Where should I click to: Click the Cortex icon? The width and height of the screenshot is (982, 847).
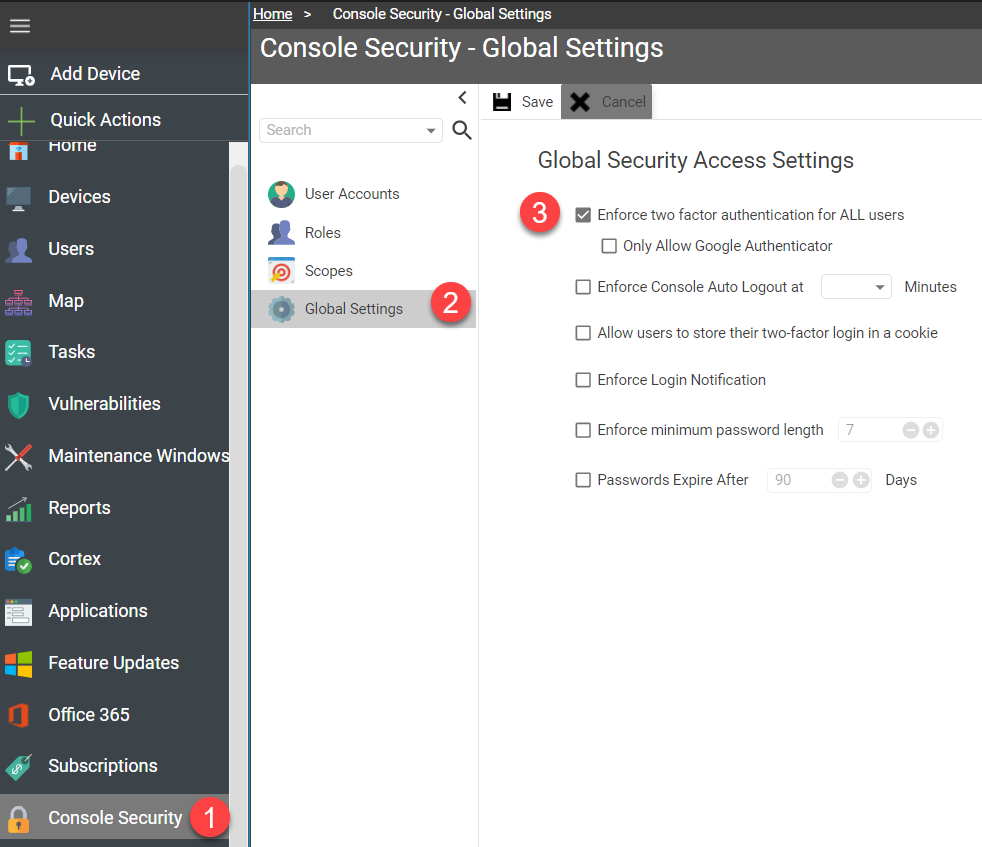18,559
